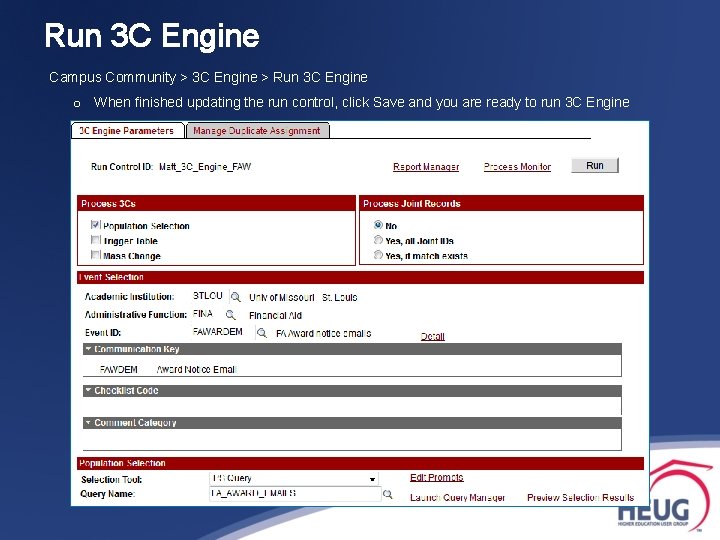This screenshot has width=720, height=540.
Task: Click the Run button
Action: point(595,165)
